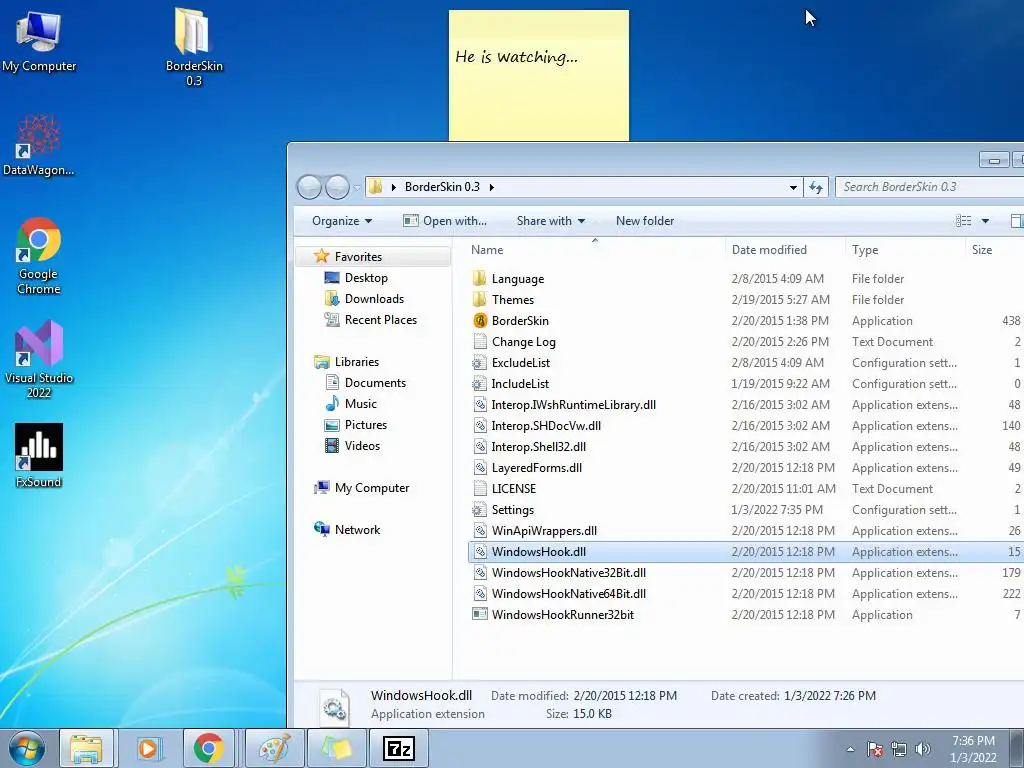Open the FxSound desktop shortcut
Screen dimensions: 1024x768
(39, 456)
